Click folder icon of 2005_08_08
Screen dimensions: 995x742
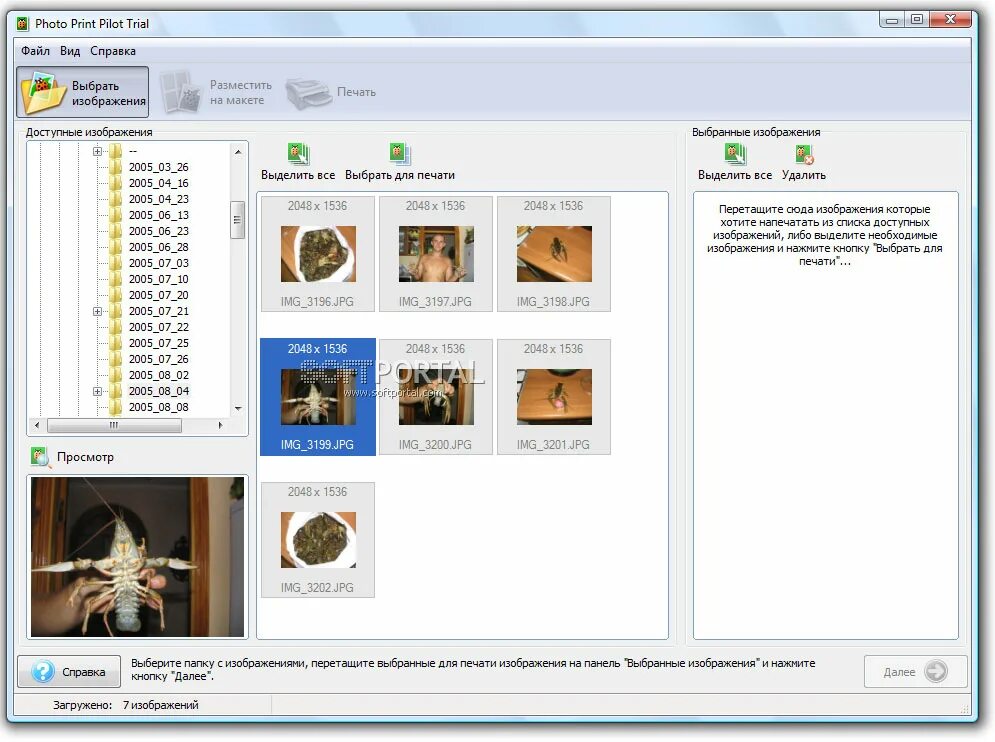point(115,407)
